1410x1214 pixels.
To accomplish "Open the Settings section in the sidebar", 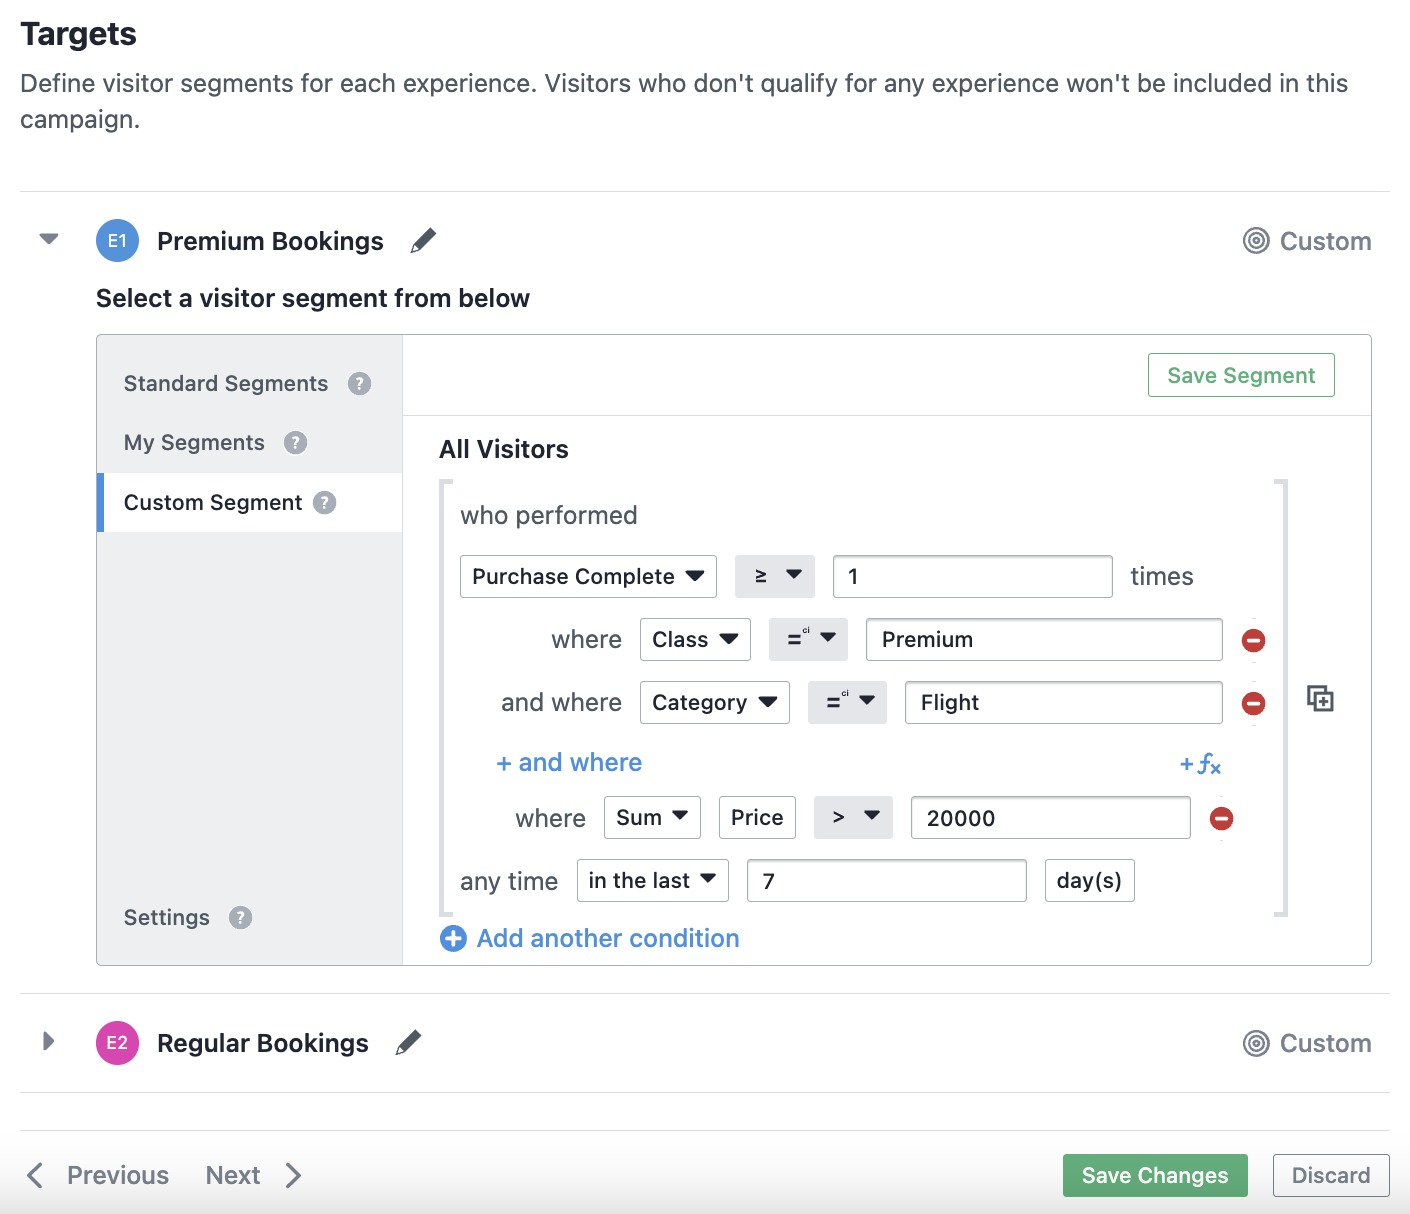I will click(x=167, y=918).
